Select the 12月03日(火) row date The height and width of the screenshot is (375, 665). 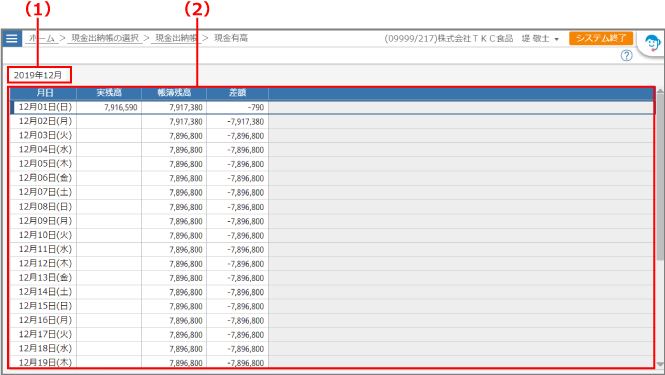[45, 136]
